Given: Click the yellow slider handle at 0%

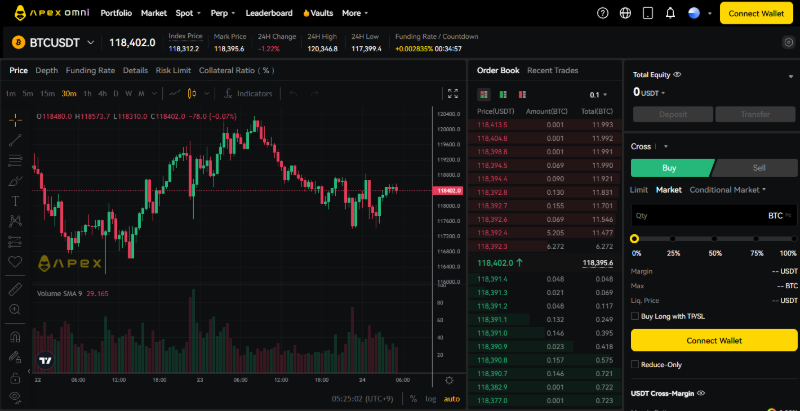Looking at the screenshot, I should (634, 239).
